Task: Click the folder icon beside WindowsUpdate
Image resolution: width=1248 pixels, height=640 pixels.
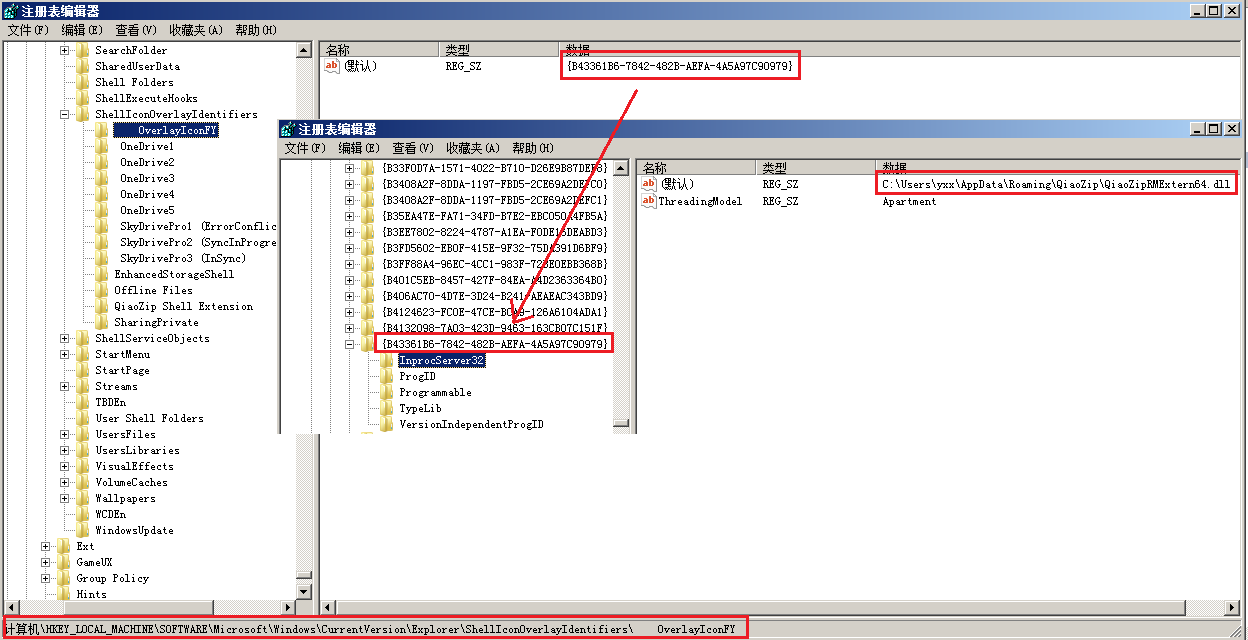Action: (x=83, y=530)
